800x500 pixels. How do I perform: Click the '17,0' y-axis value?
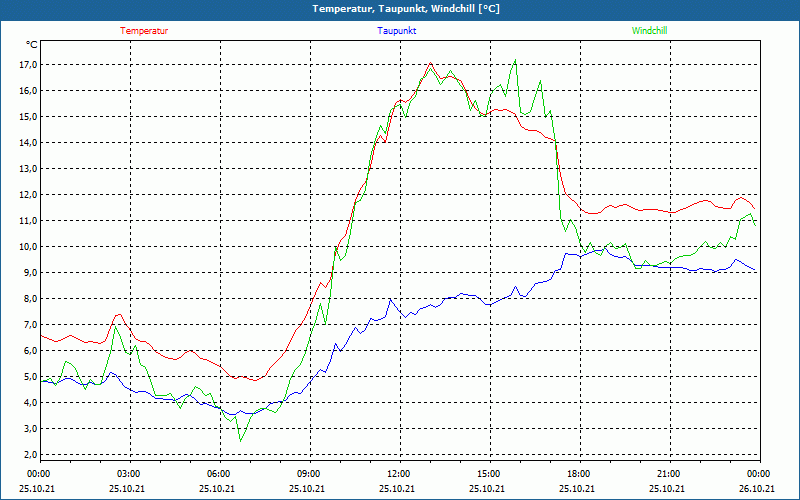(28, 65)
